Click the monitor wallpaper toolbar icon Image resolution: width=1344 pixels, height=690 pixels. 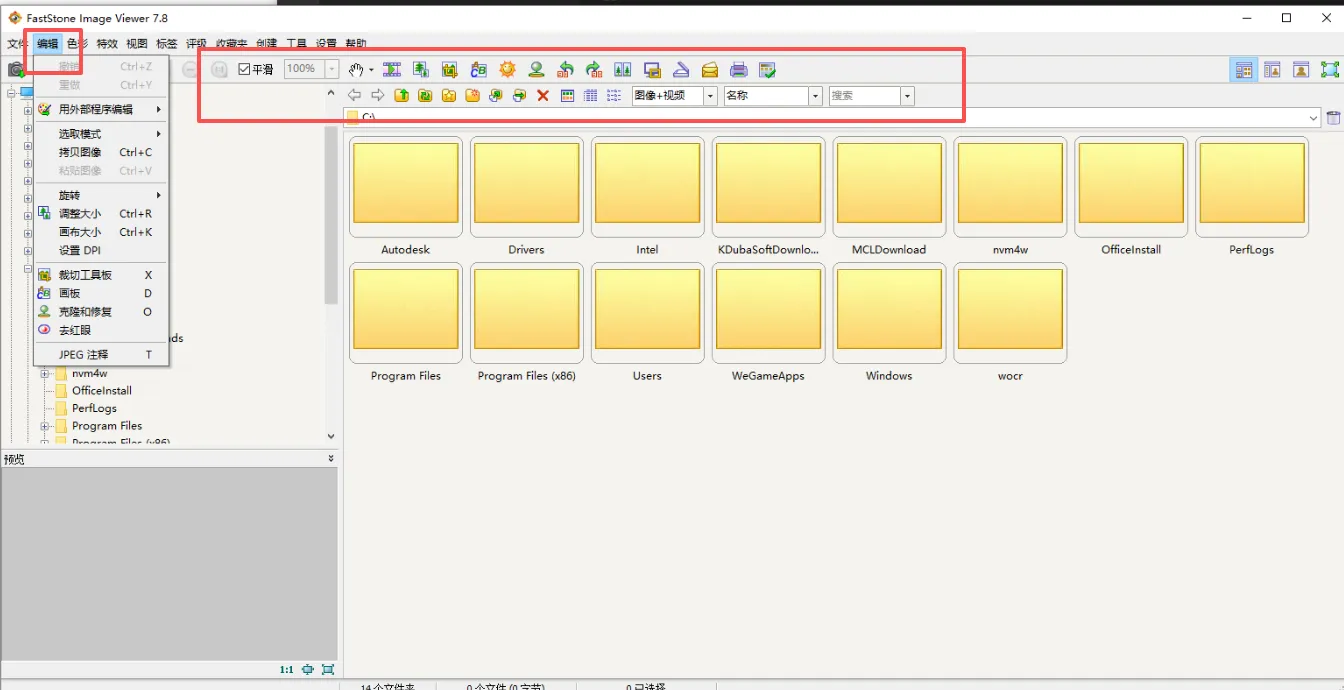tap(652, 69)
